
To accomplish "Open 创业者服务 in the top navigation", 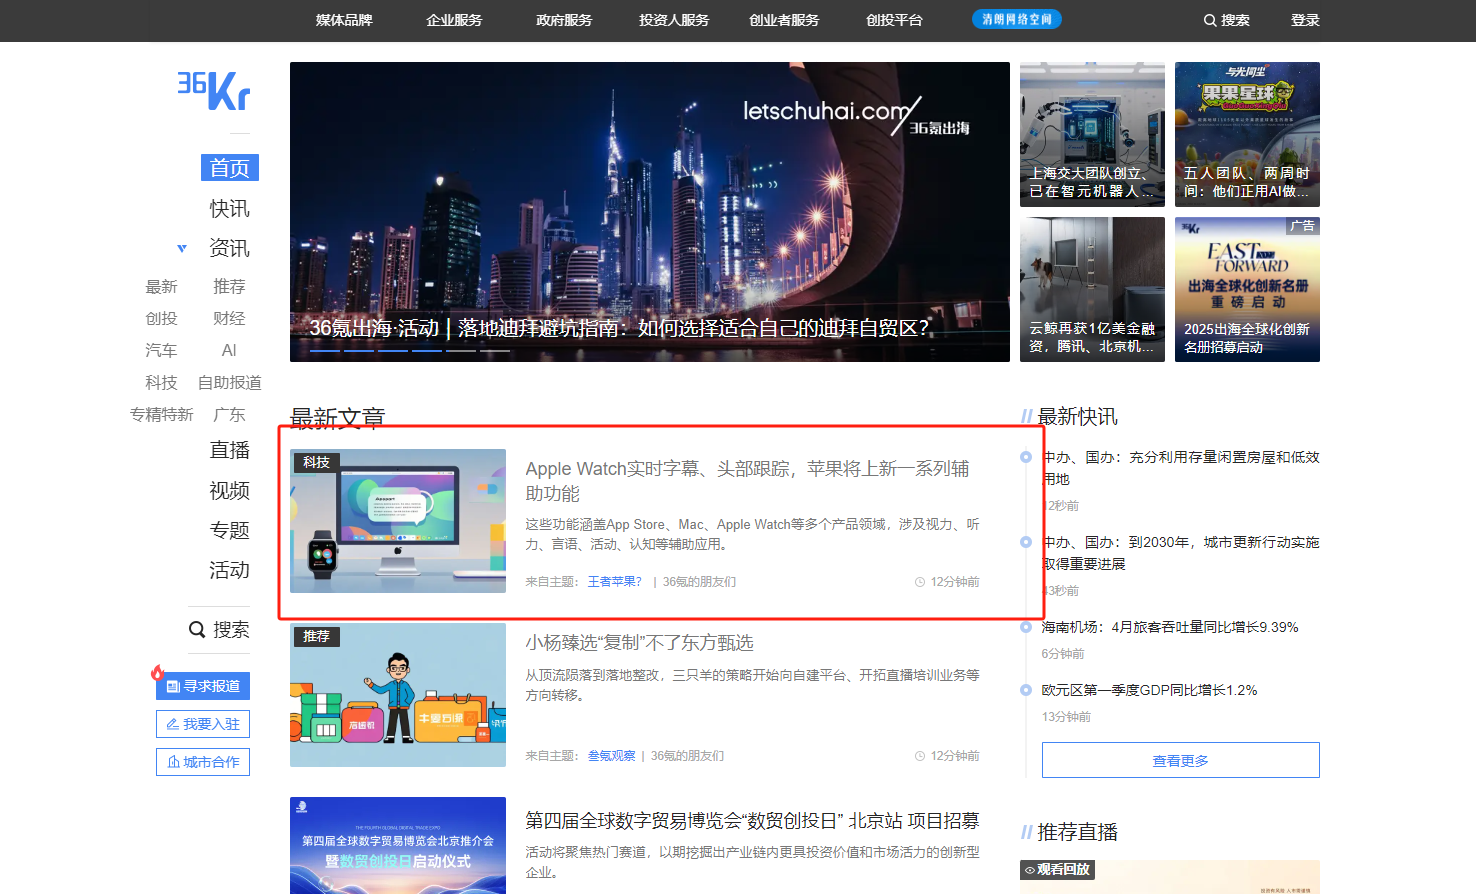I will tap(784, 20).
